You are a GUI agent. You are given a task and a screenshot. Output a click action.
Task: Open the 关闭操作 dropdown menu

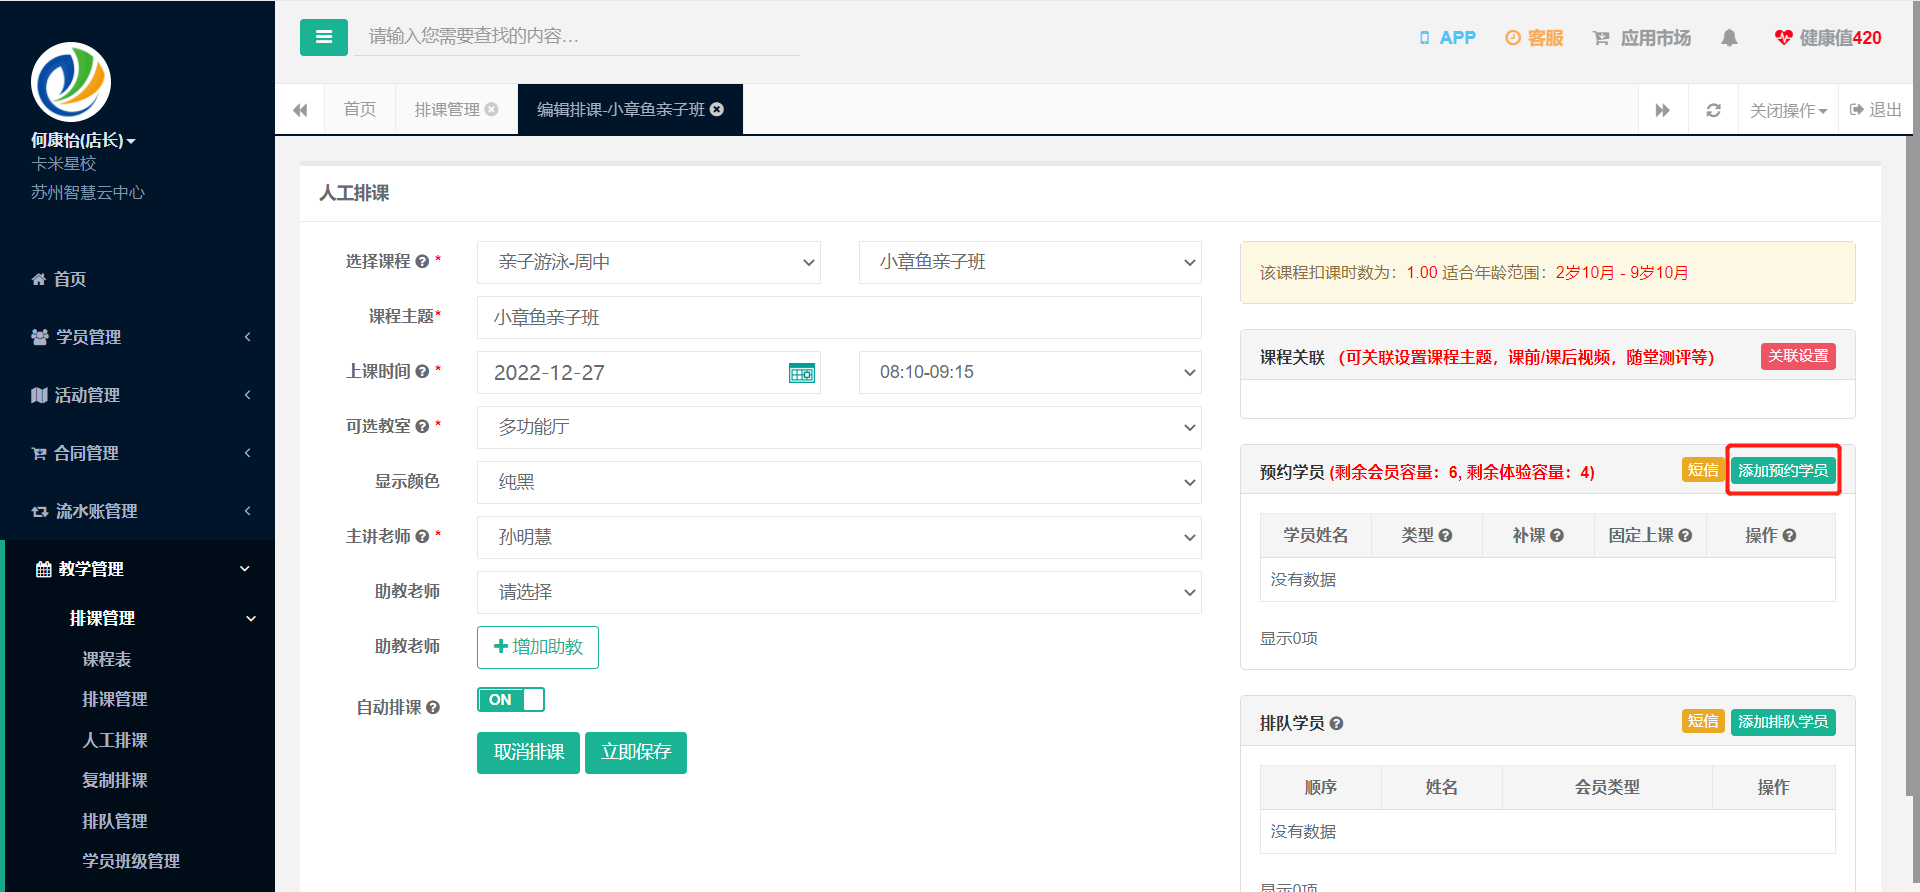(1788, 110)
